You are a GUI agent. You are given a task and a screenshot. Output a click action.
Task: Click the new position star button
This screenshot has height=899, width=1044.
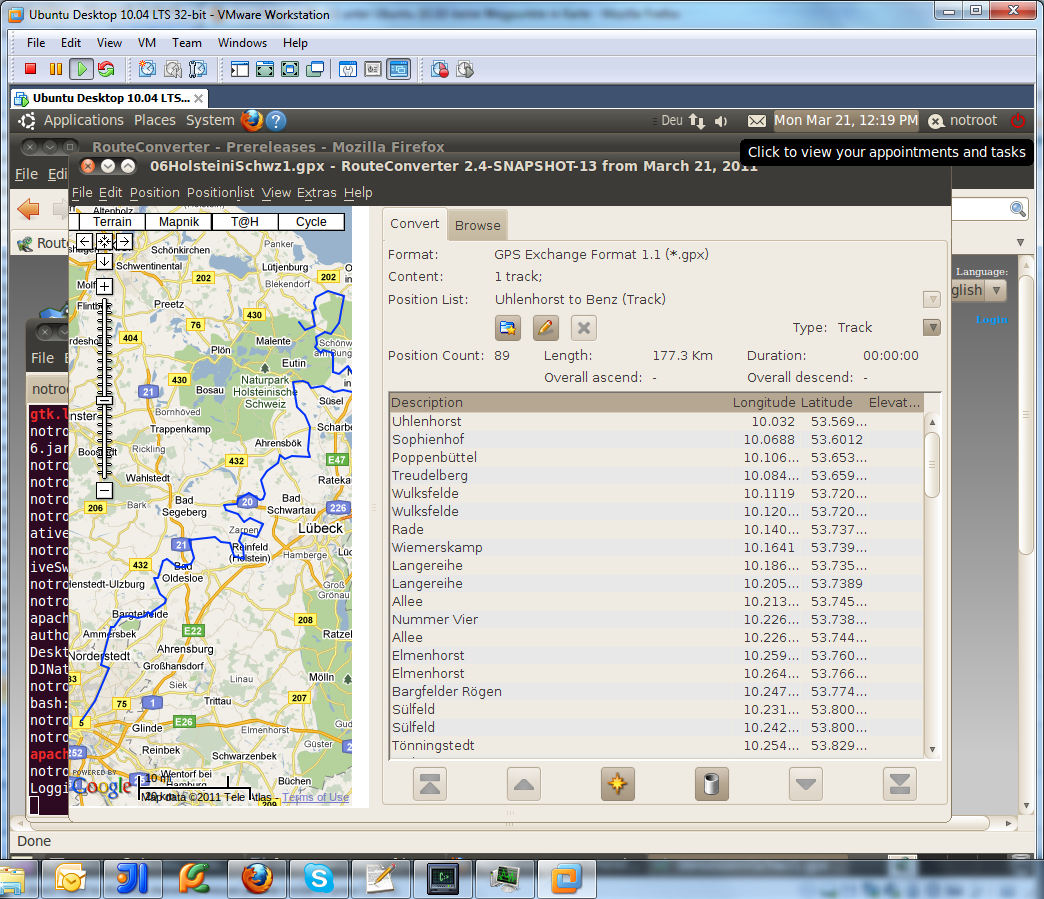(x=617, y=784)
